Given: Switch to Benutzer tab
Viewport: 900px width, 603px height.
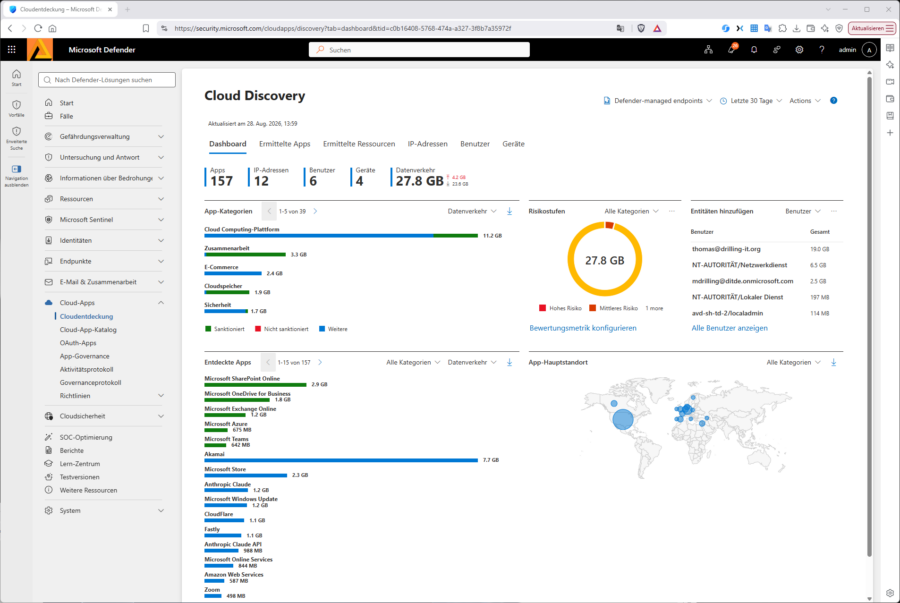Looking at the screenshot, I should 475,144.
